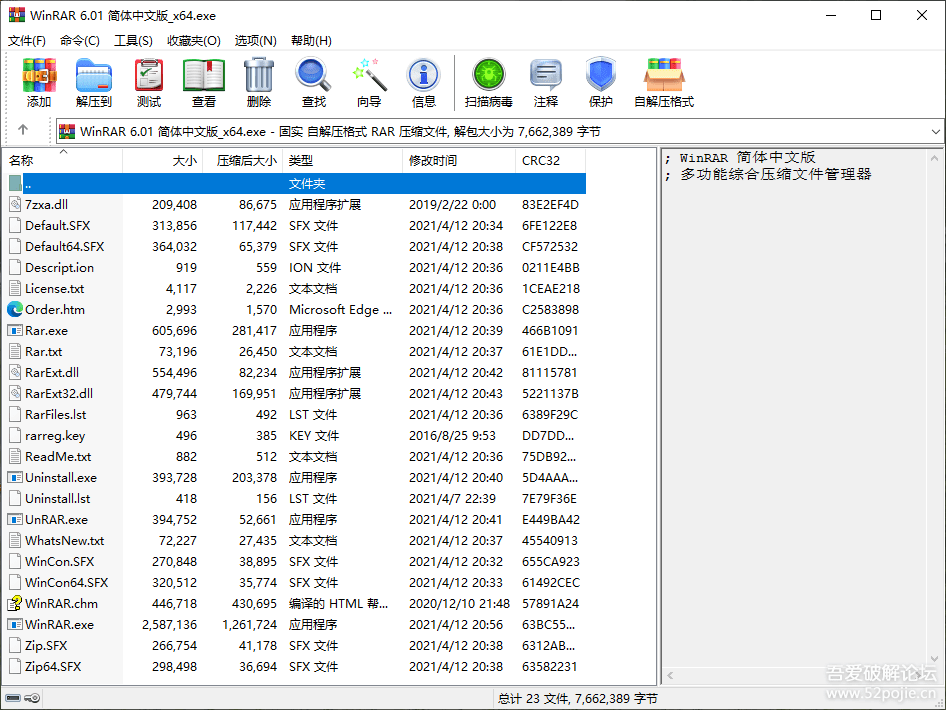This screenshot has height=710, width=946.
Task: Open the 文件(F) menu
Action: tap(27, 40)
